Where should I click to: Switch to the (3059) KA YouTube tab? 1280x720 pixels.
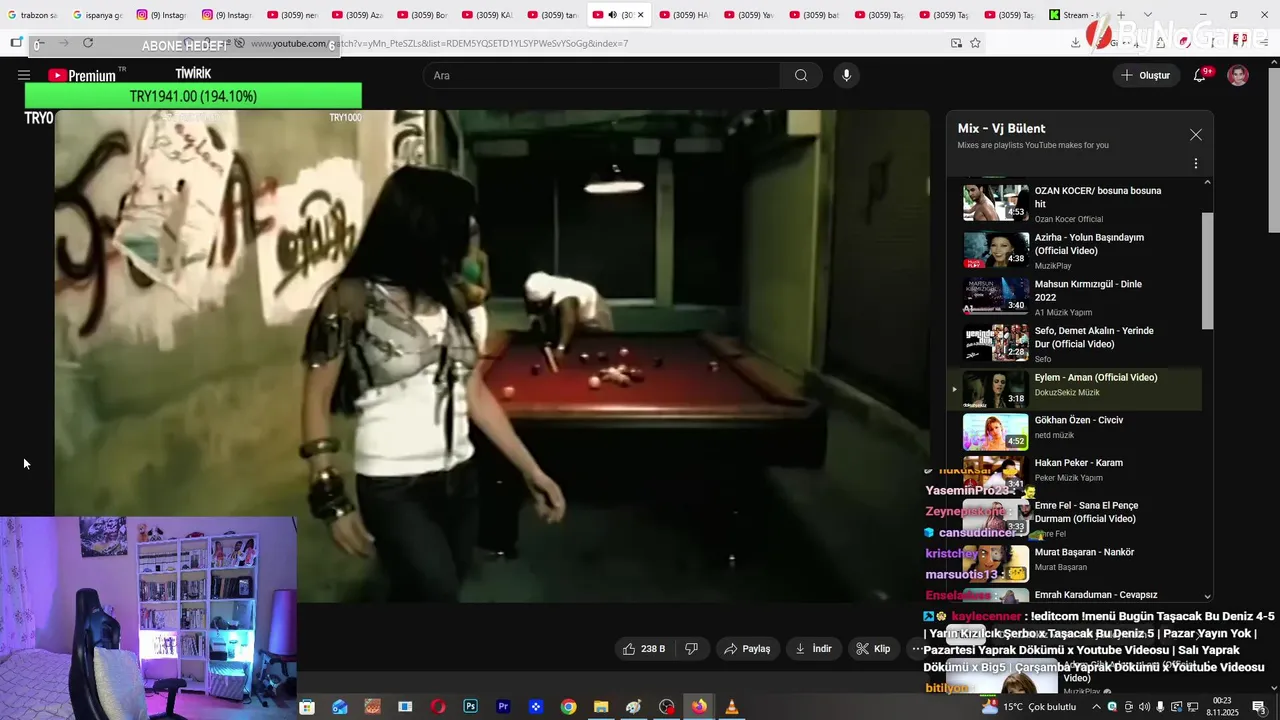point(487,15)
